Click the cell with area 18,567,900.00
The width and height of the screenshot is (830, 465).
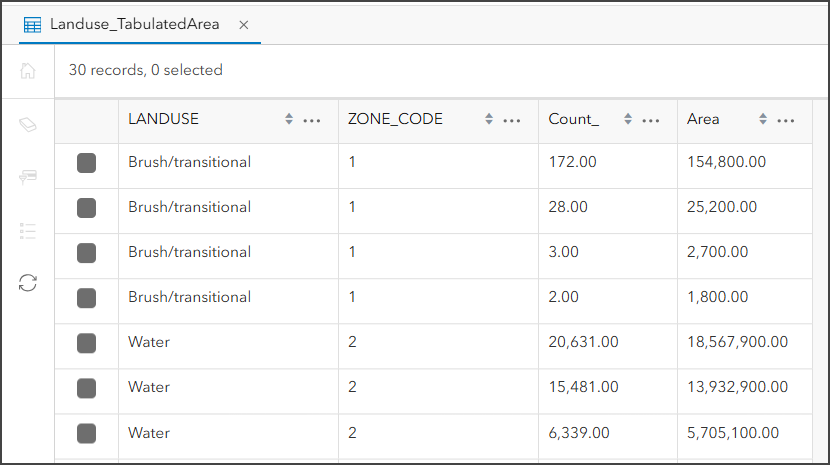click(737, 342)
